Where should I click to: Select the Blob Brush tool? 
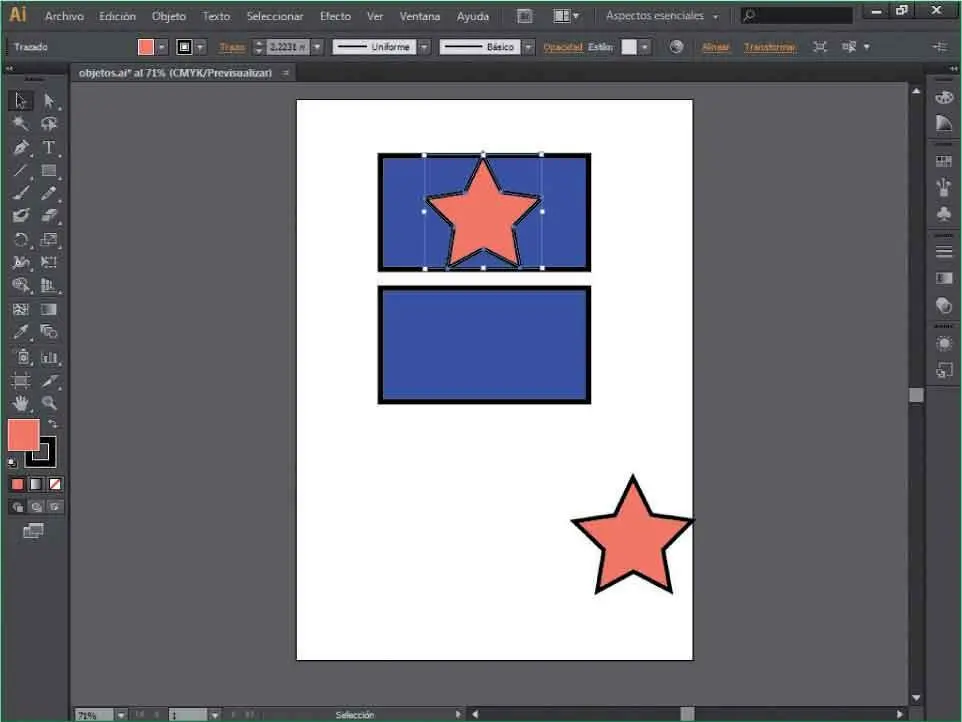pos(20,216)
